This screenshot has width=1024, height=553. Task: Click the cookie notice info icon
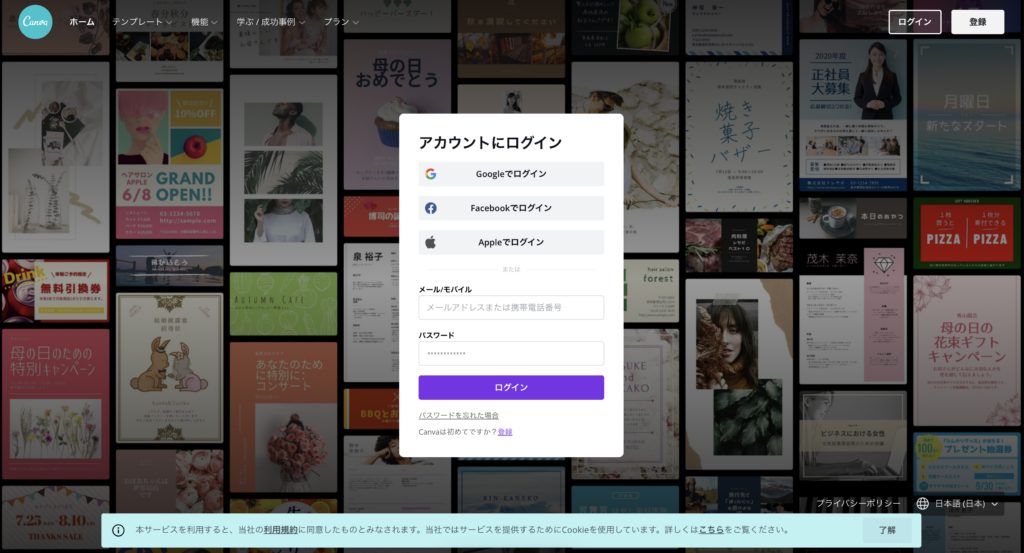pyautogui.click(x=118, y=530)
